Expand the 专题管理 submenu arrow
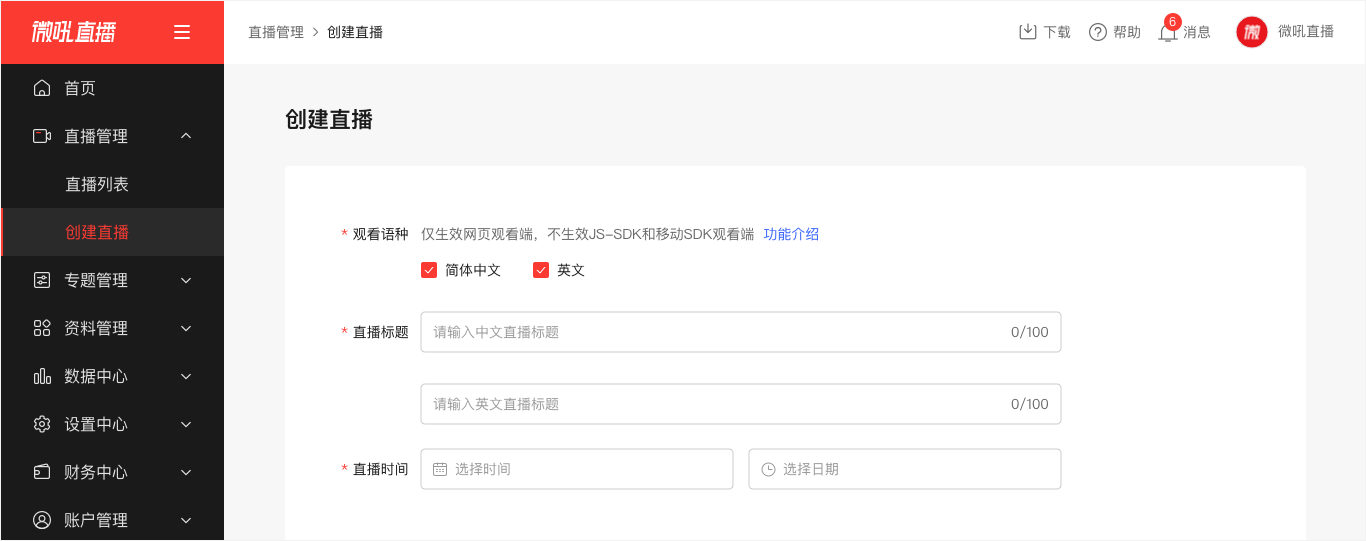1366x541 pixels. [x=186, y=280]
